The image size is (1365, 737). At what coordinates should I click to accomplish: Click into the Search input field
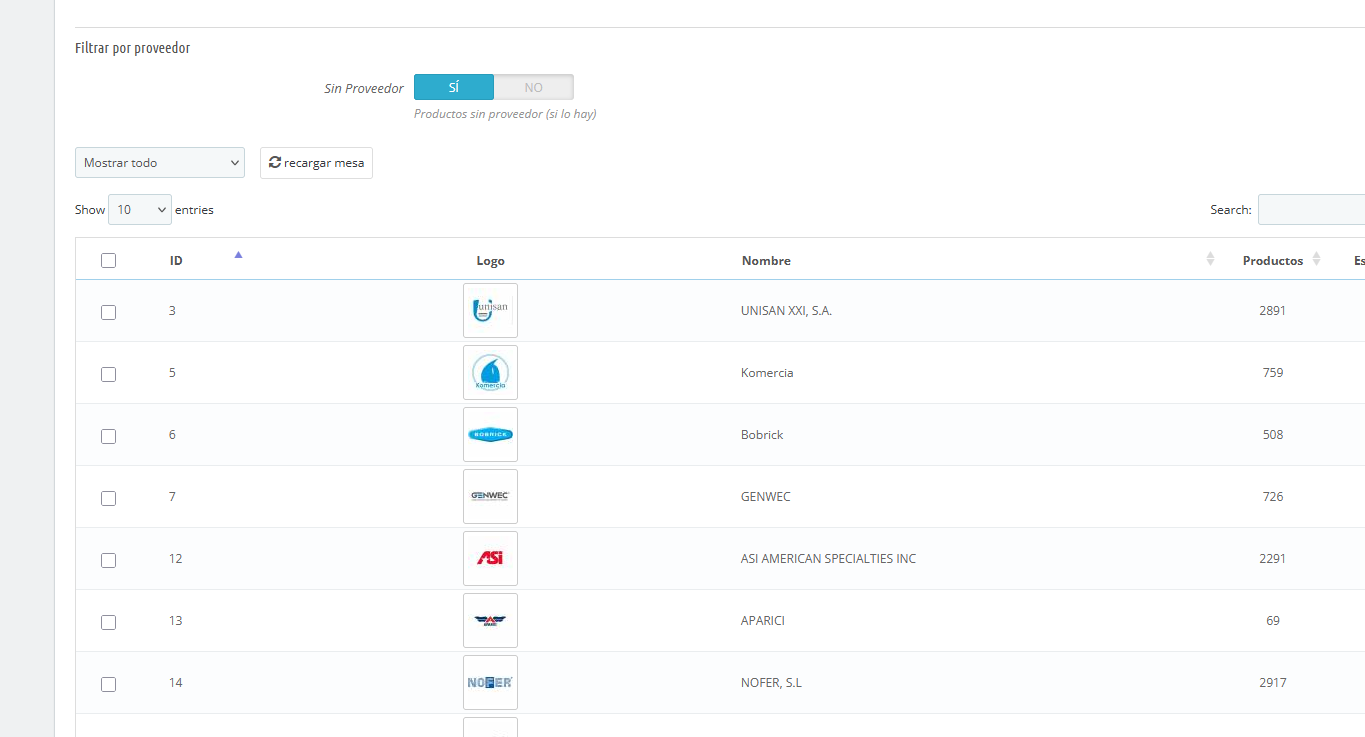(x=1310, y=210)
